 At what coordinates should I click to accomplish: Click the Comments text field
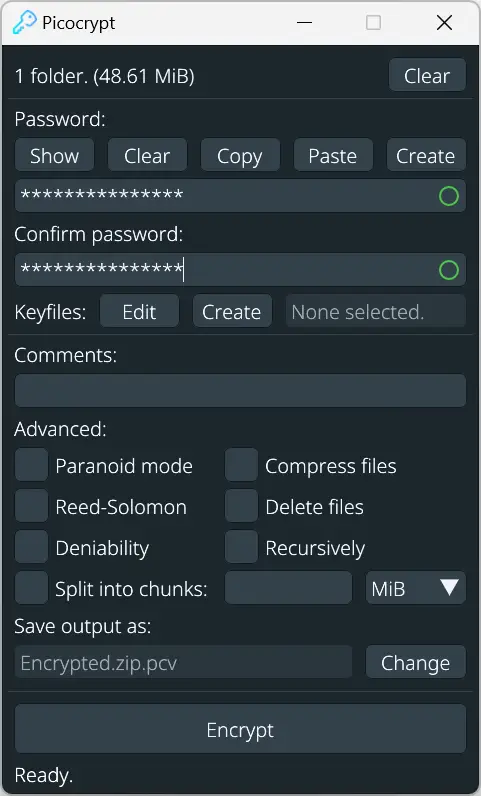point(240,390)
